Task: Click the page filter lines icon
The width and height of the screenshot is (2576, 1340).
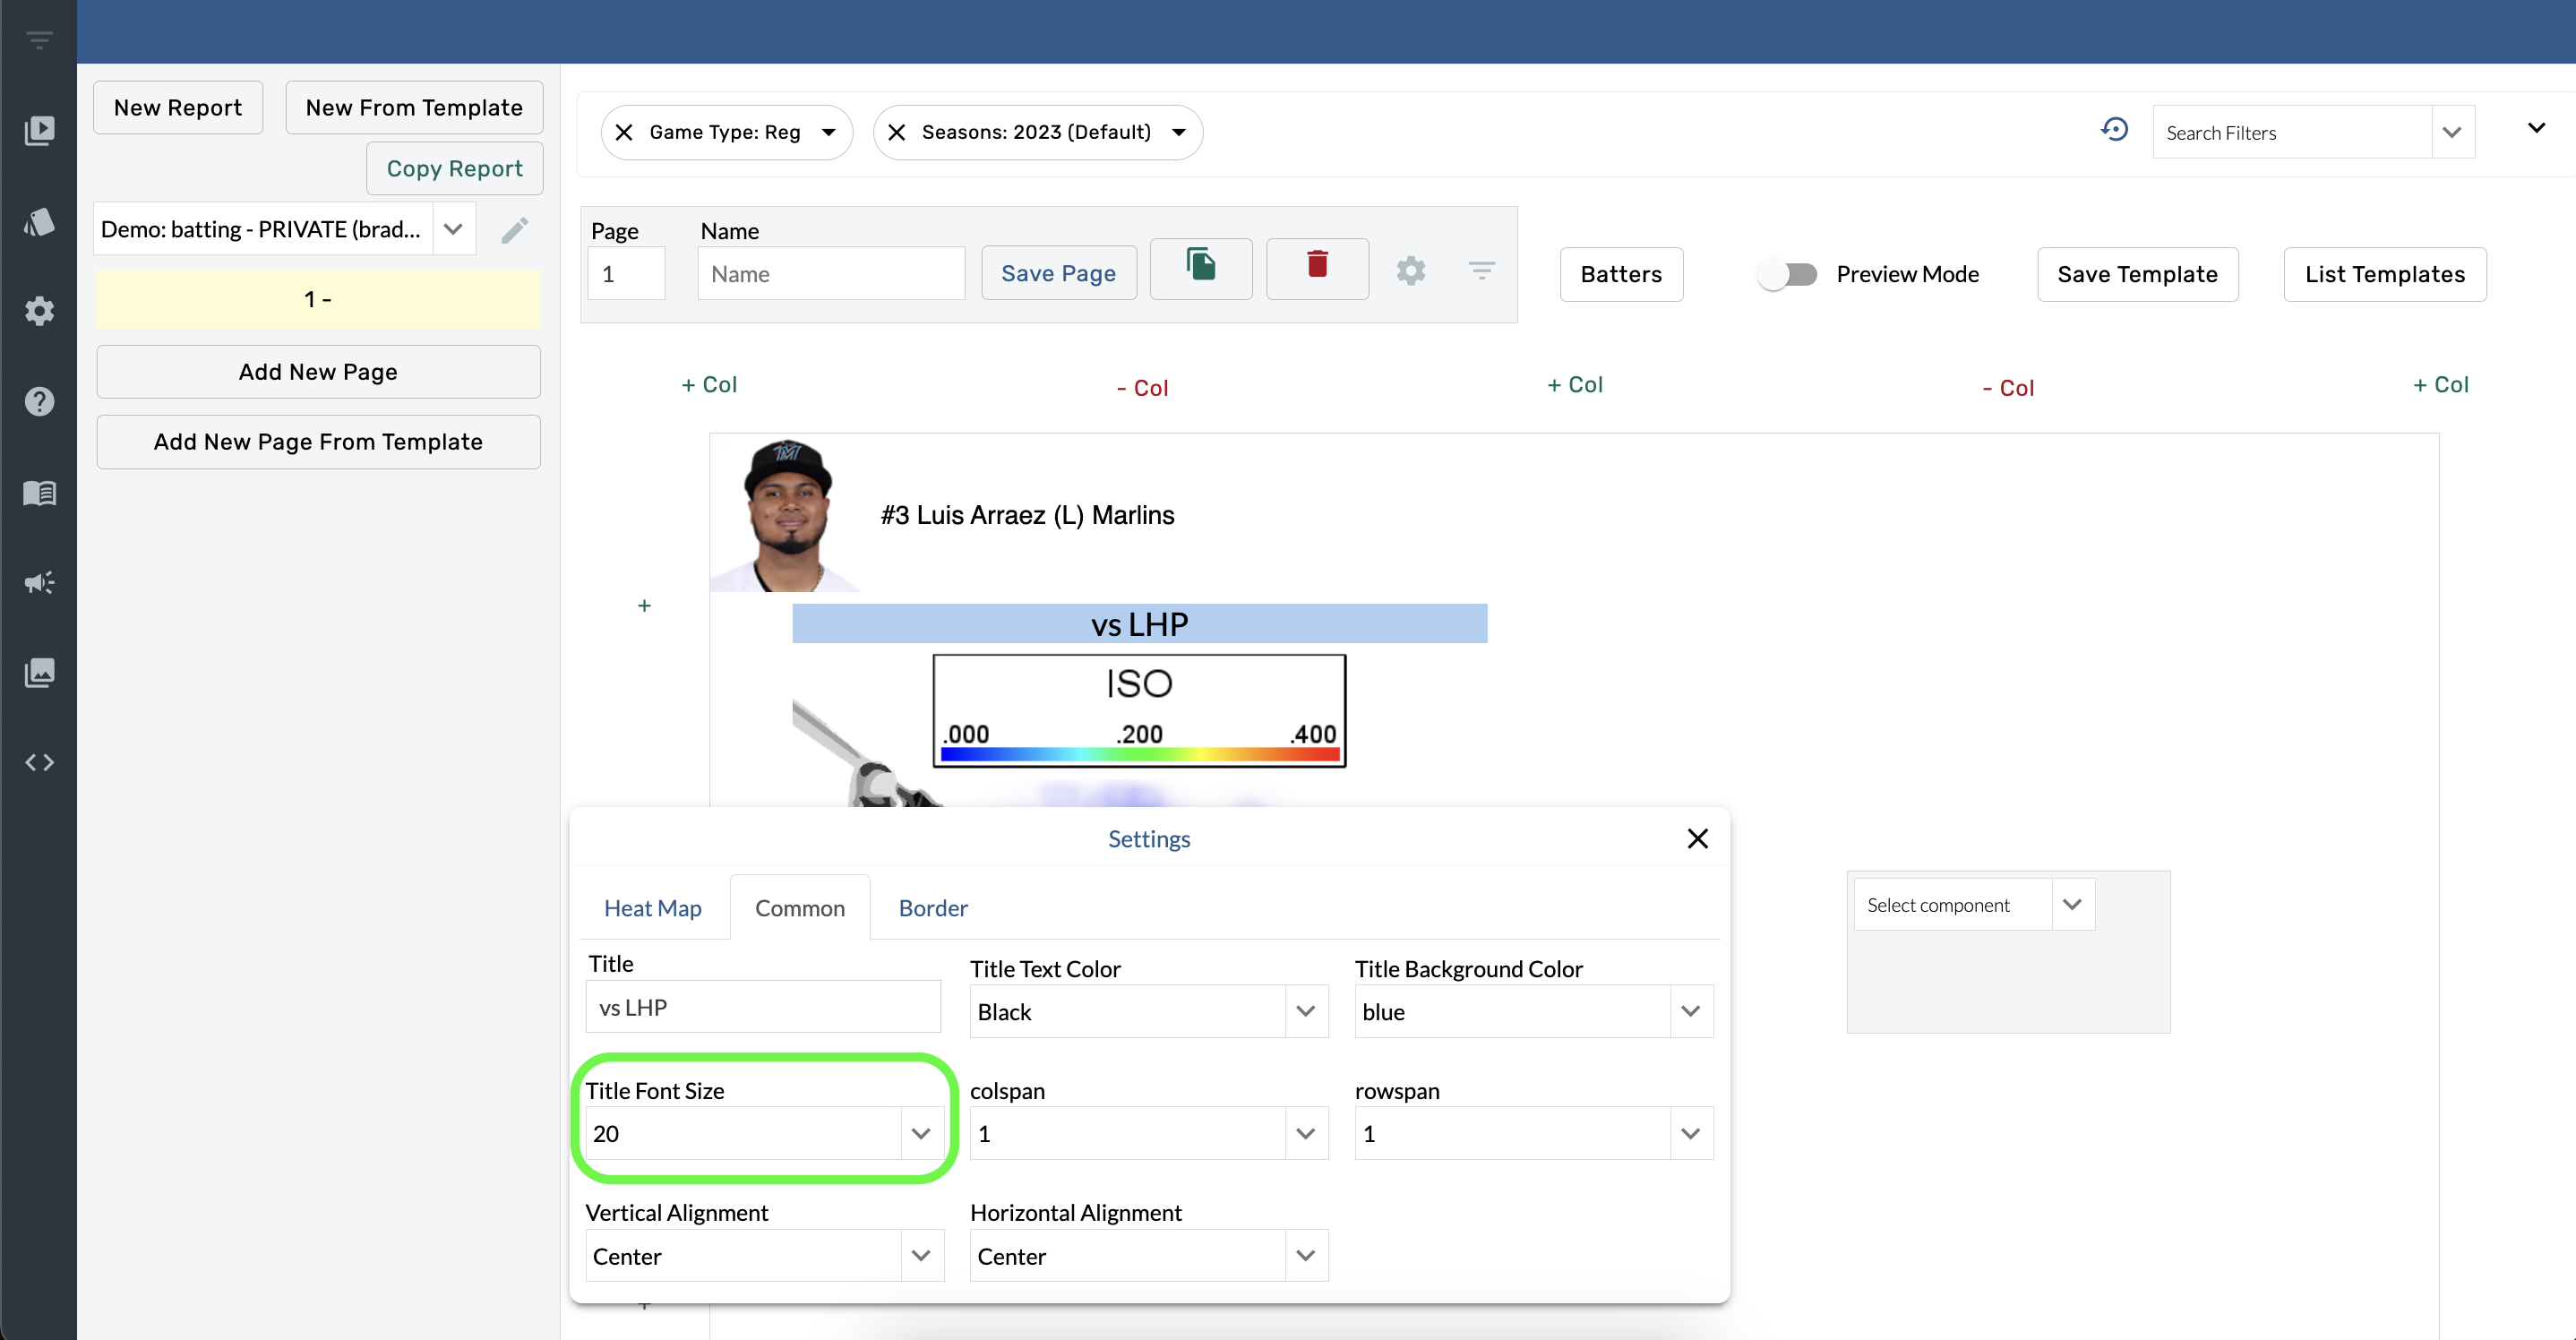Action: pos(1481,270)
